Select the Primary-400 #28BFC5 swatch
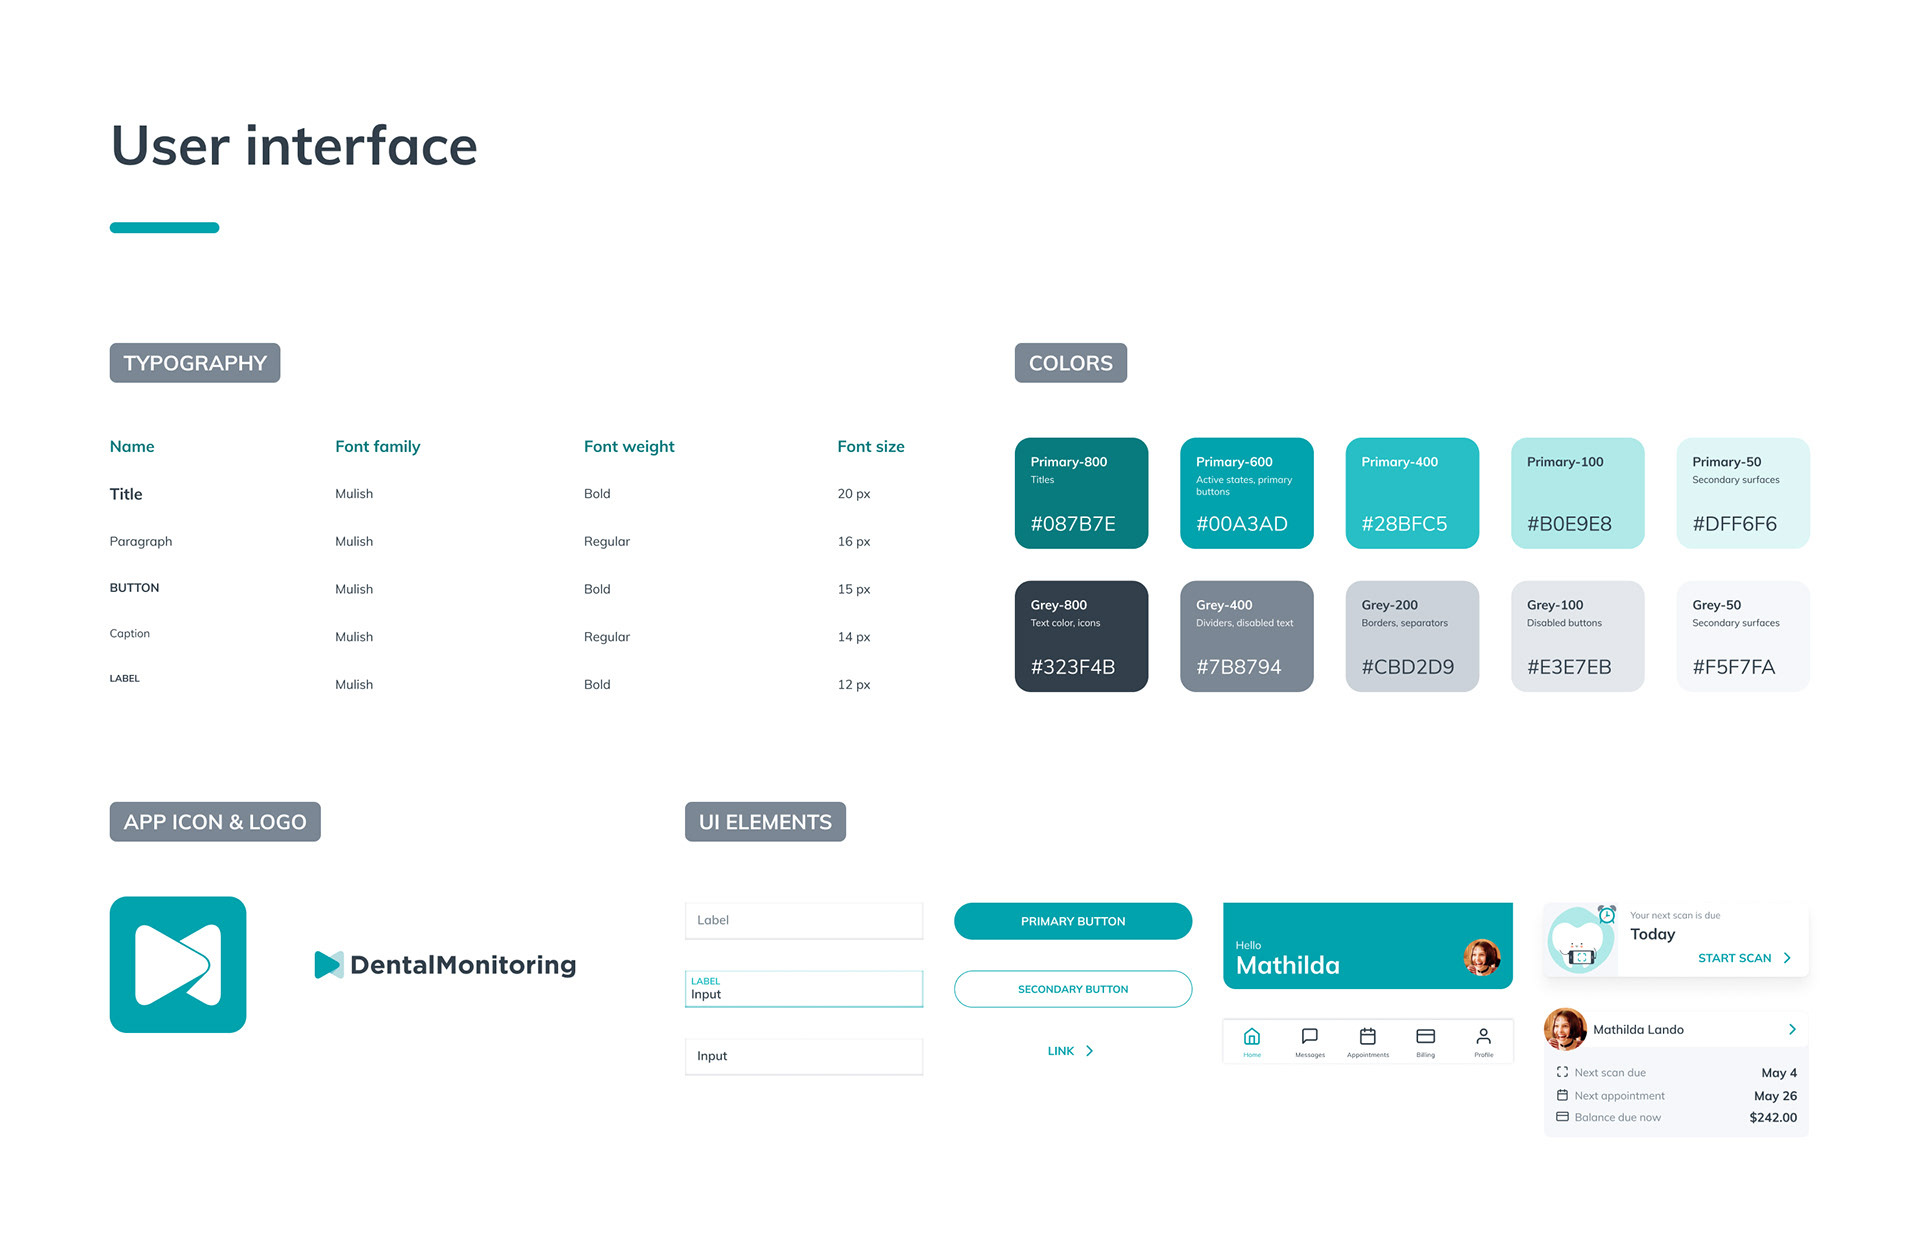 pos(1412,493)
